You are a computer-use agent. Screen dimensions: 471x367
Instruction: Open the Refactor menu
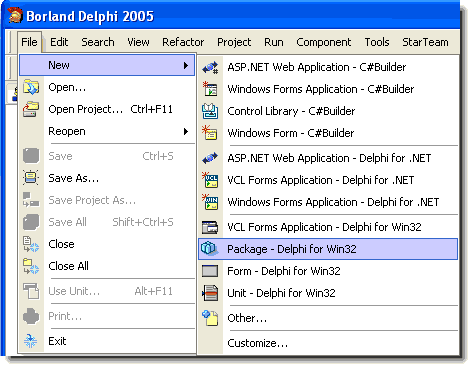coord(183,42)
